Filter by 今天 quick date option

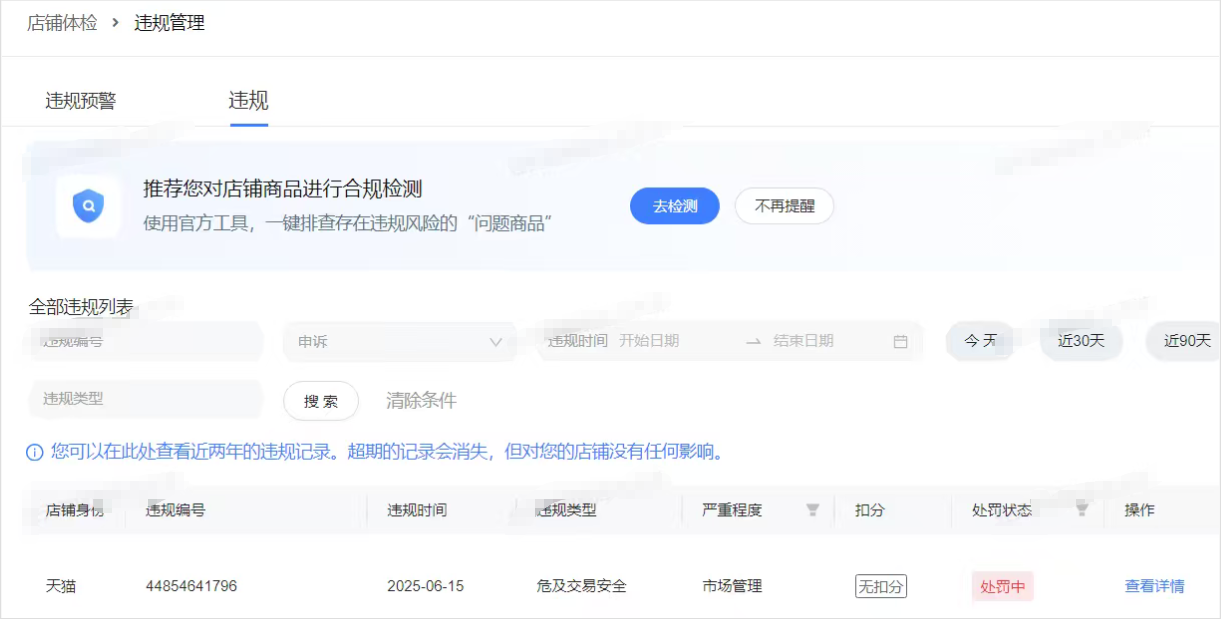980,341
